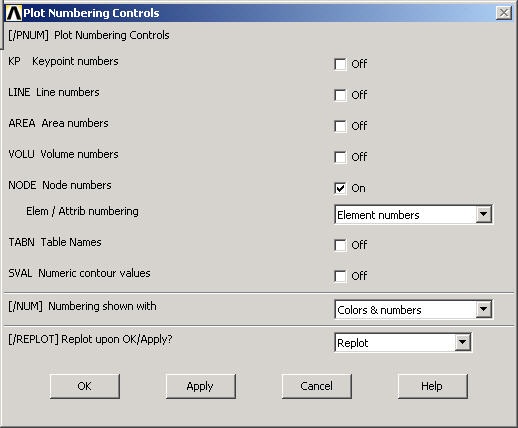Turn on Line numbers checkbox

340,95
